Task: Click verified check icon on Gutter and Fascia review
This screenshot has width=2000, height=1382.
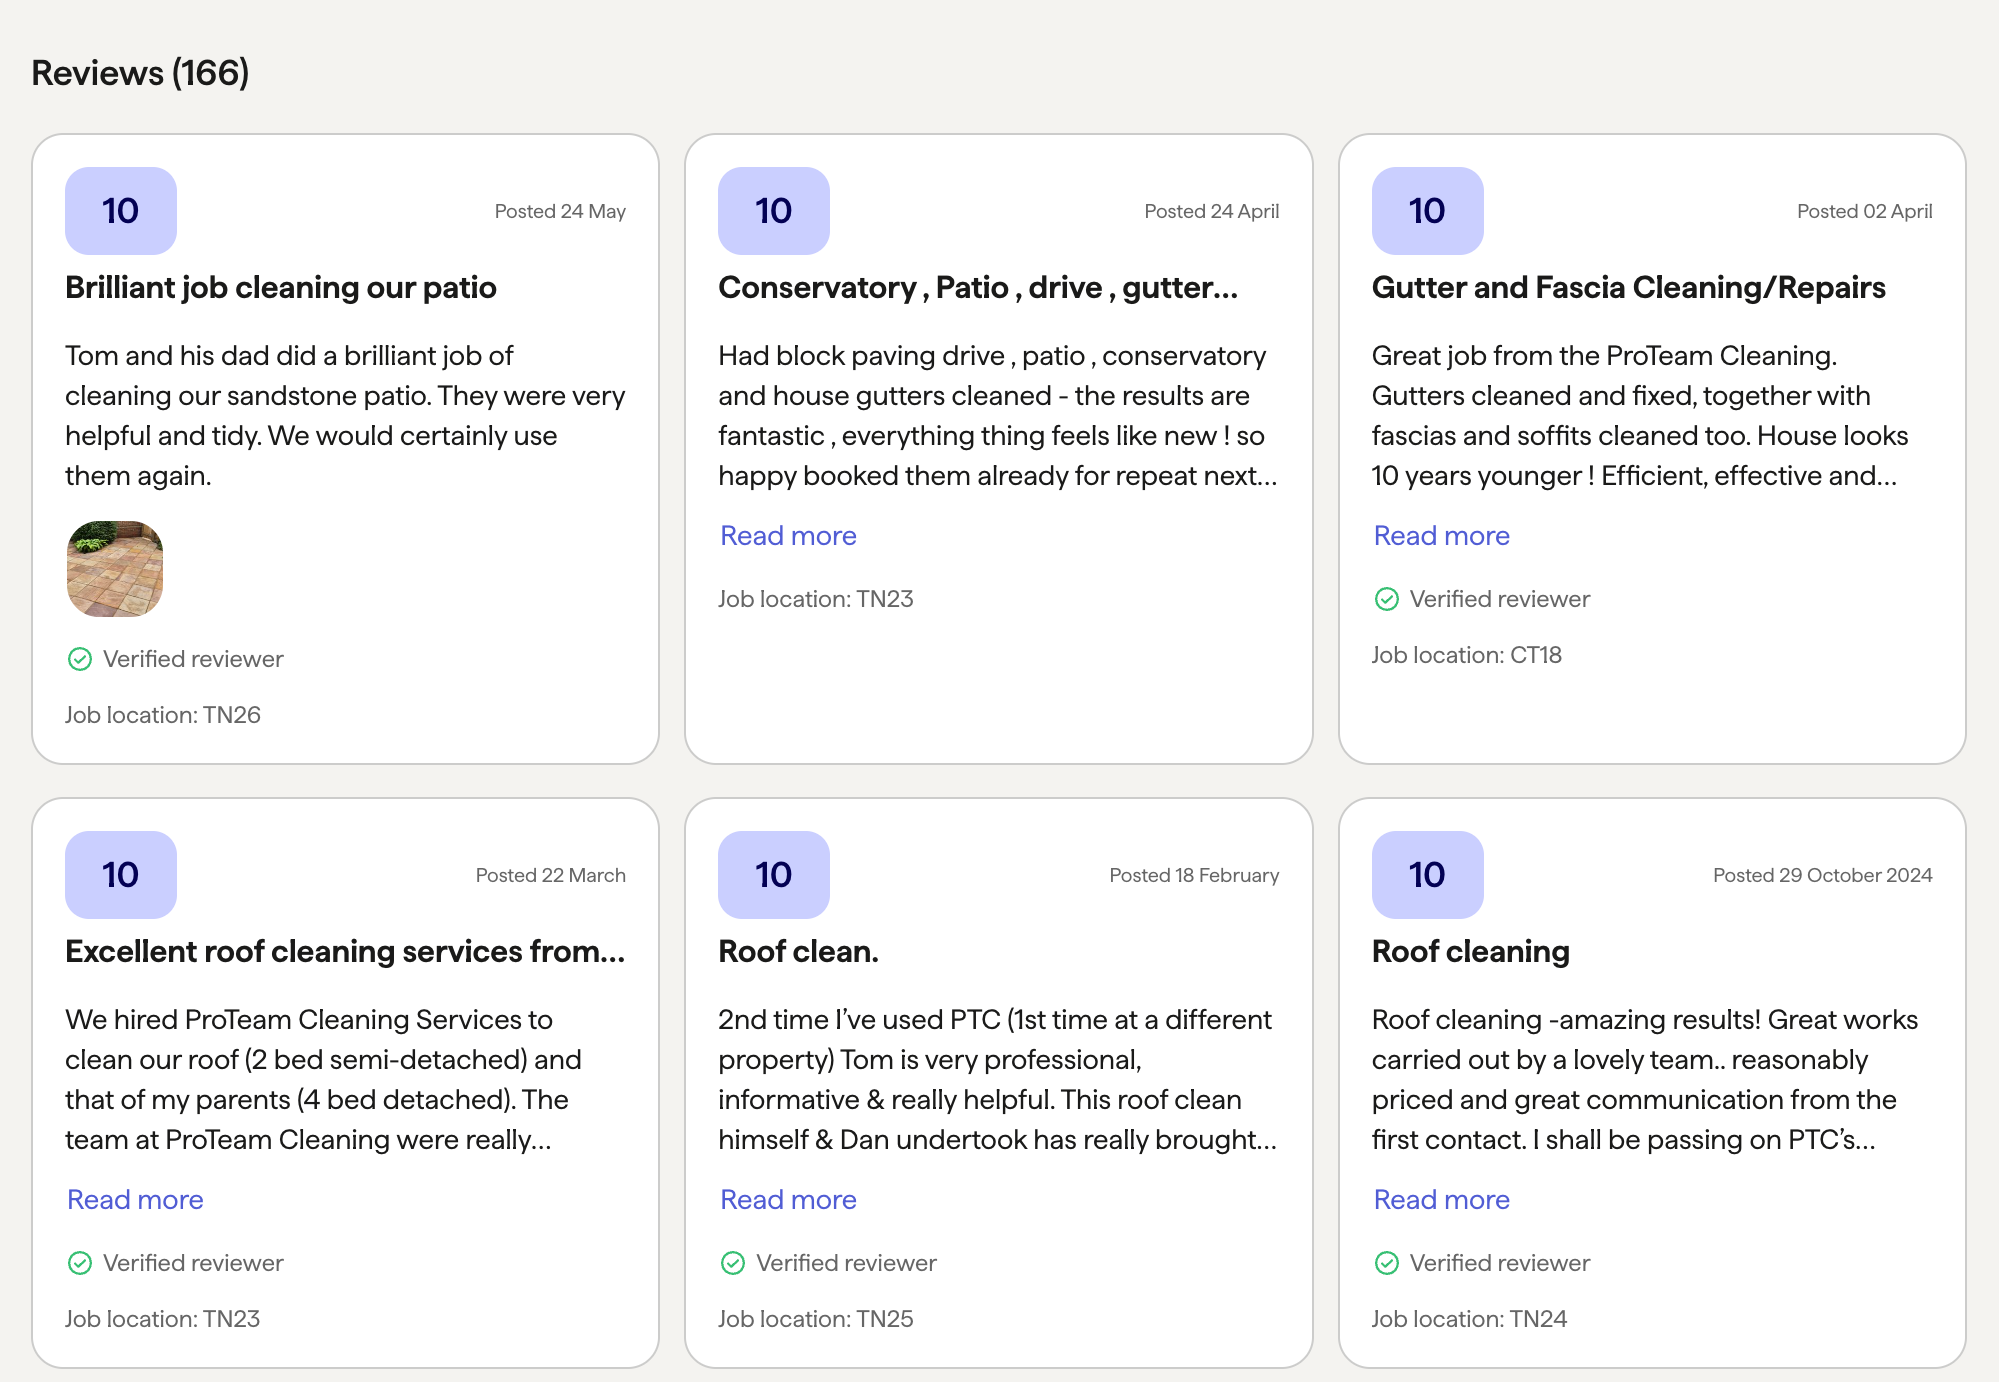Action: (x=1386, y=599)
